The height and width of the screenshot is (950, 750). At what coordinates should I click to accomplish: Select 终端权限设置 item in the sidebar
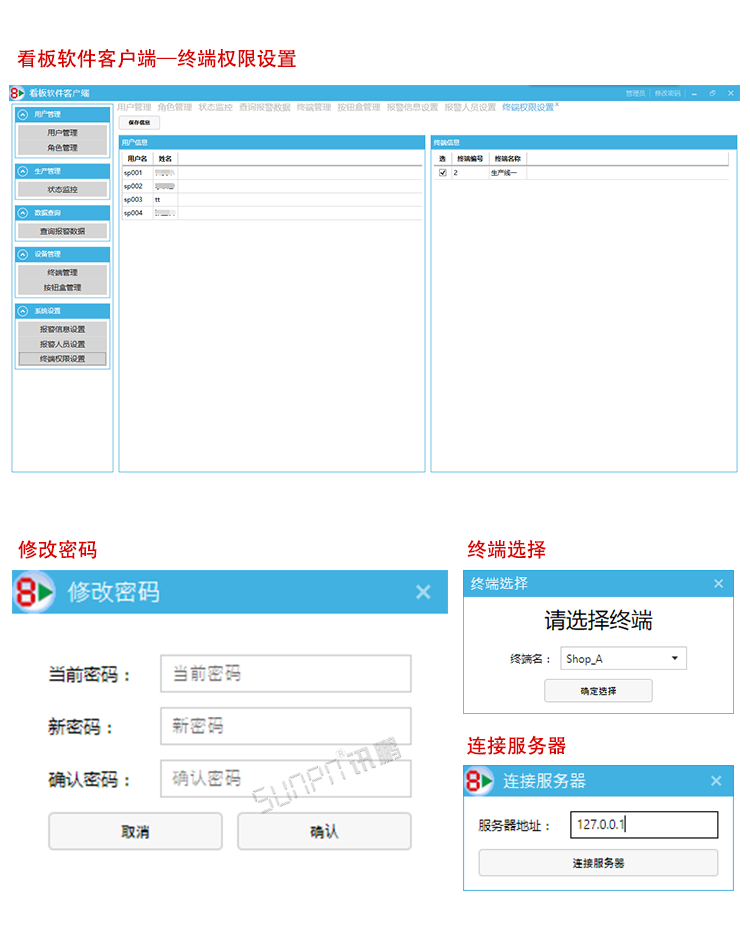[62, 359]
